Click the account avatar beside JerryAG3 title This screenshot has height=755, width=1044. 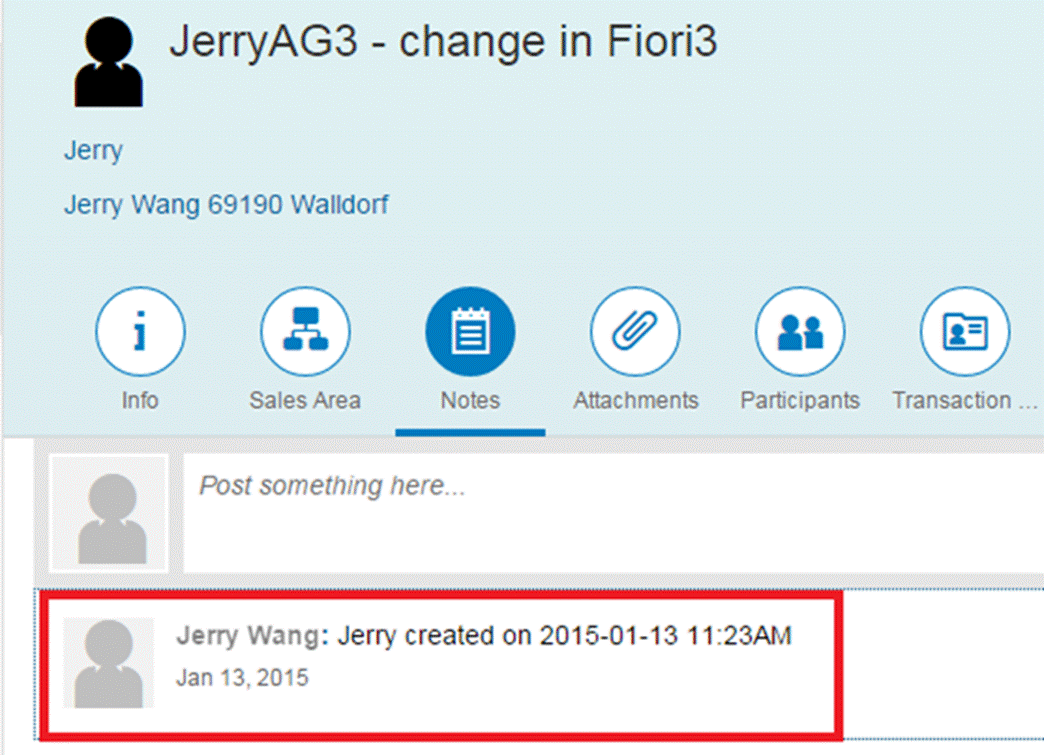[108, 62]
